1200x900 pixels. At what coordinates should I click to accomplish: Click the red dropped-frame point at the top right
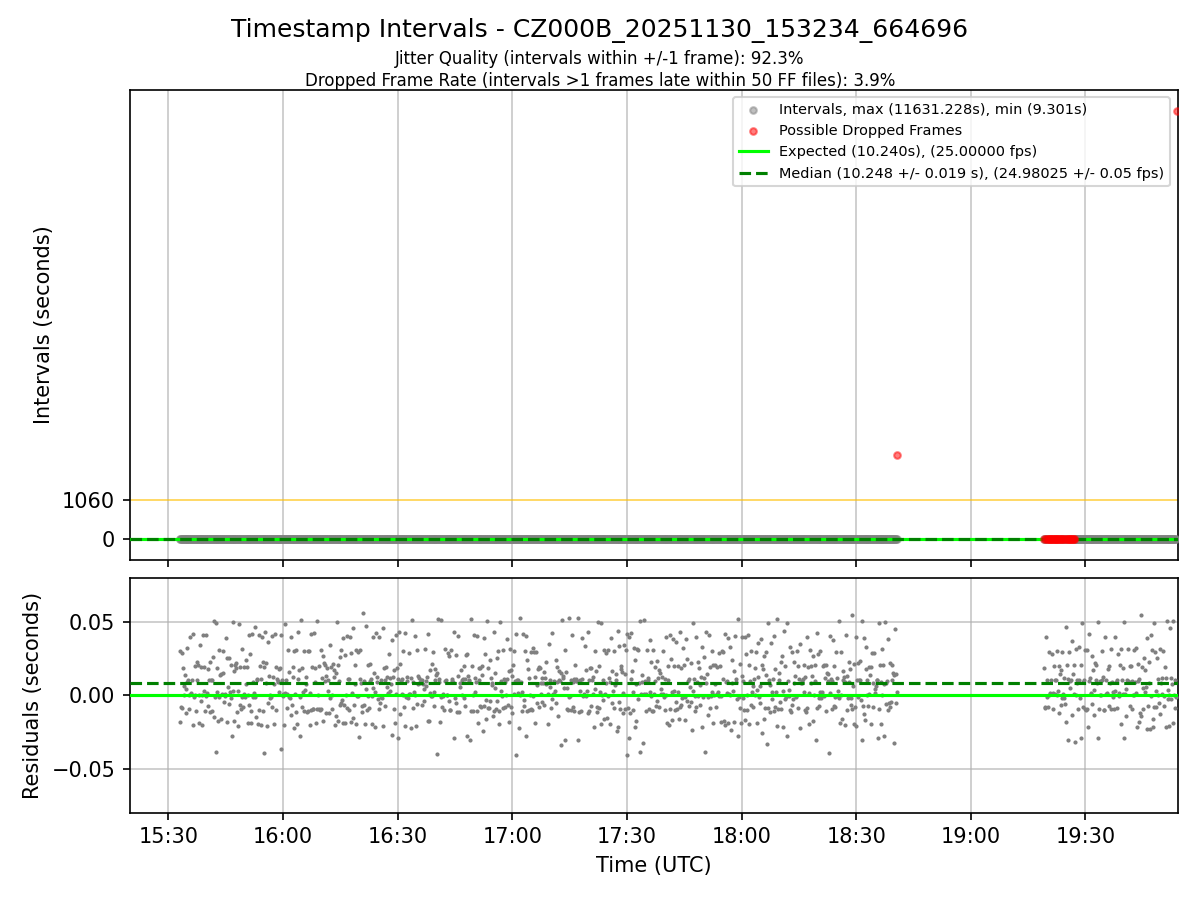[1177, 111]
